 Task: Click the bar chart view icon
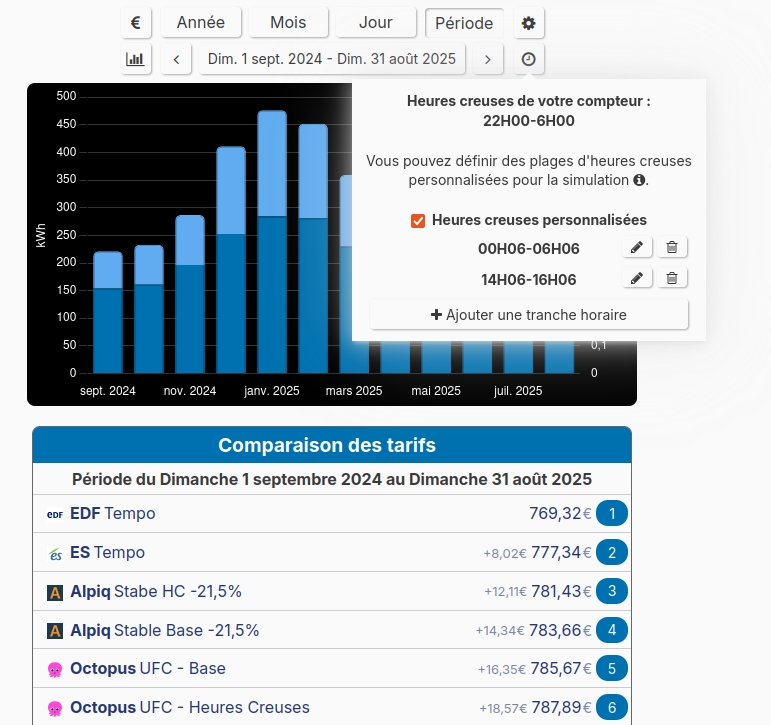[136, 59]
